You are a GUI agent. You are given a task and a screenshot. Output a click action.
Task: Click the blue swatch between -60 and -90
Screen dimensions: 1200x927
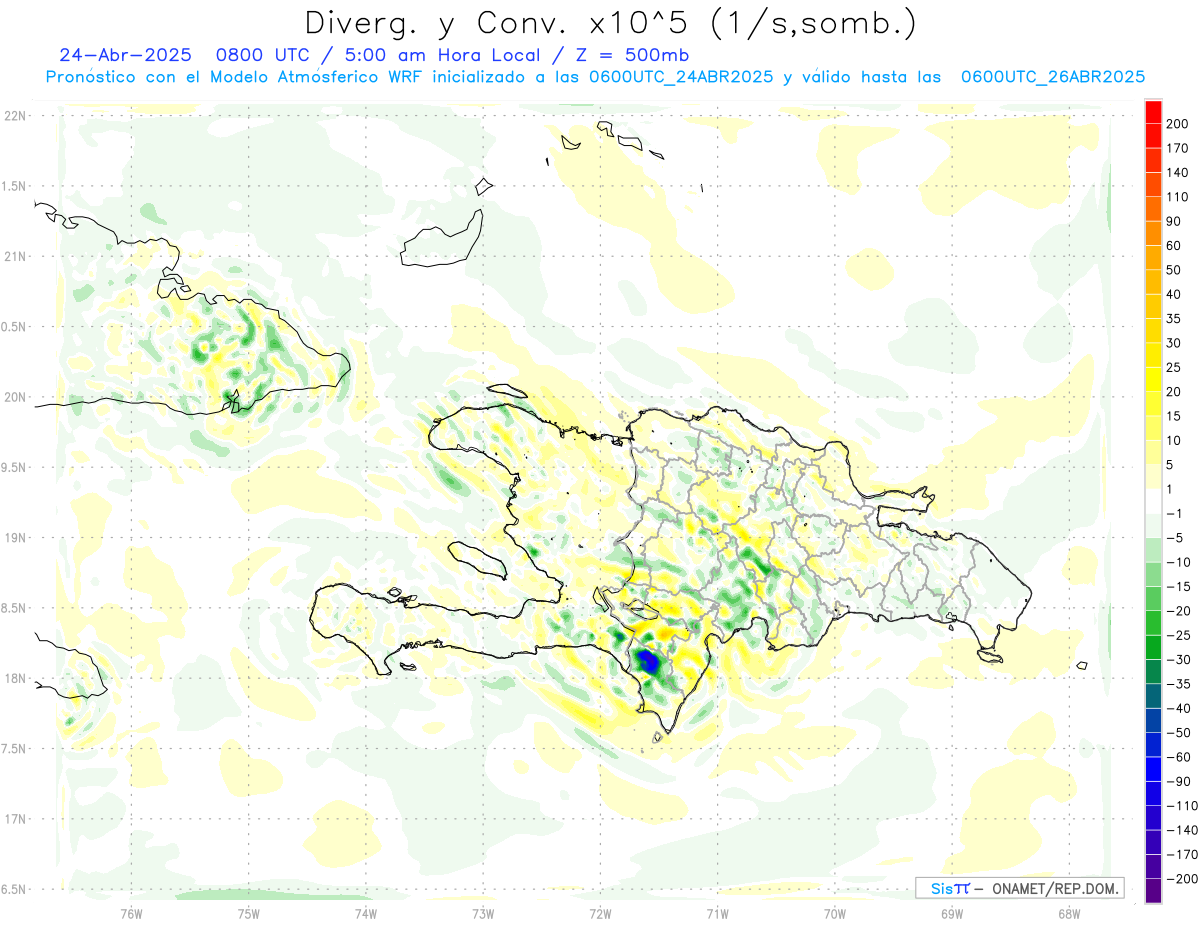pyautogui.click(x=1153, y=769)
